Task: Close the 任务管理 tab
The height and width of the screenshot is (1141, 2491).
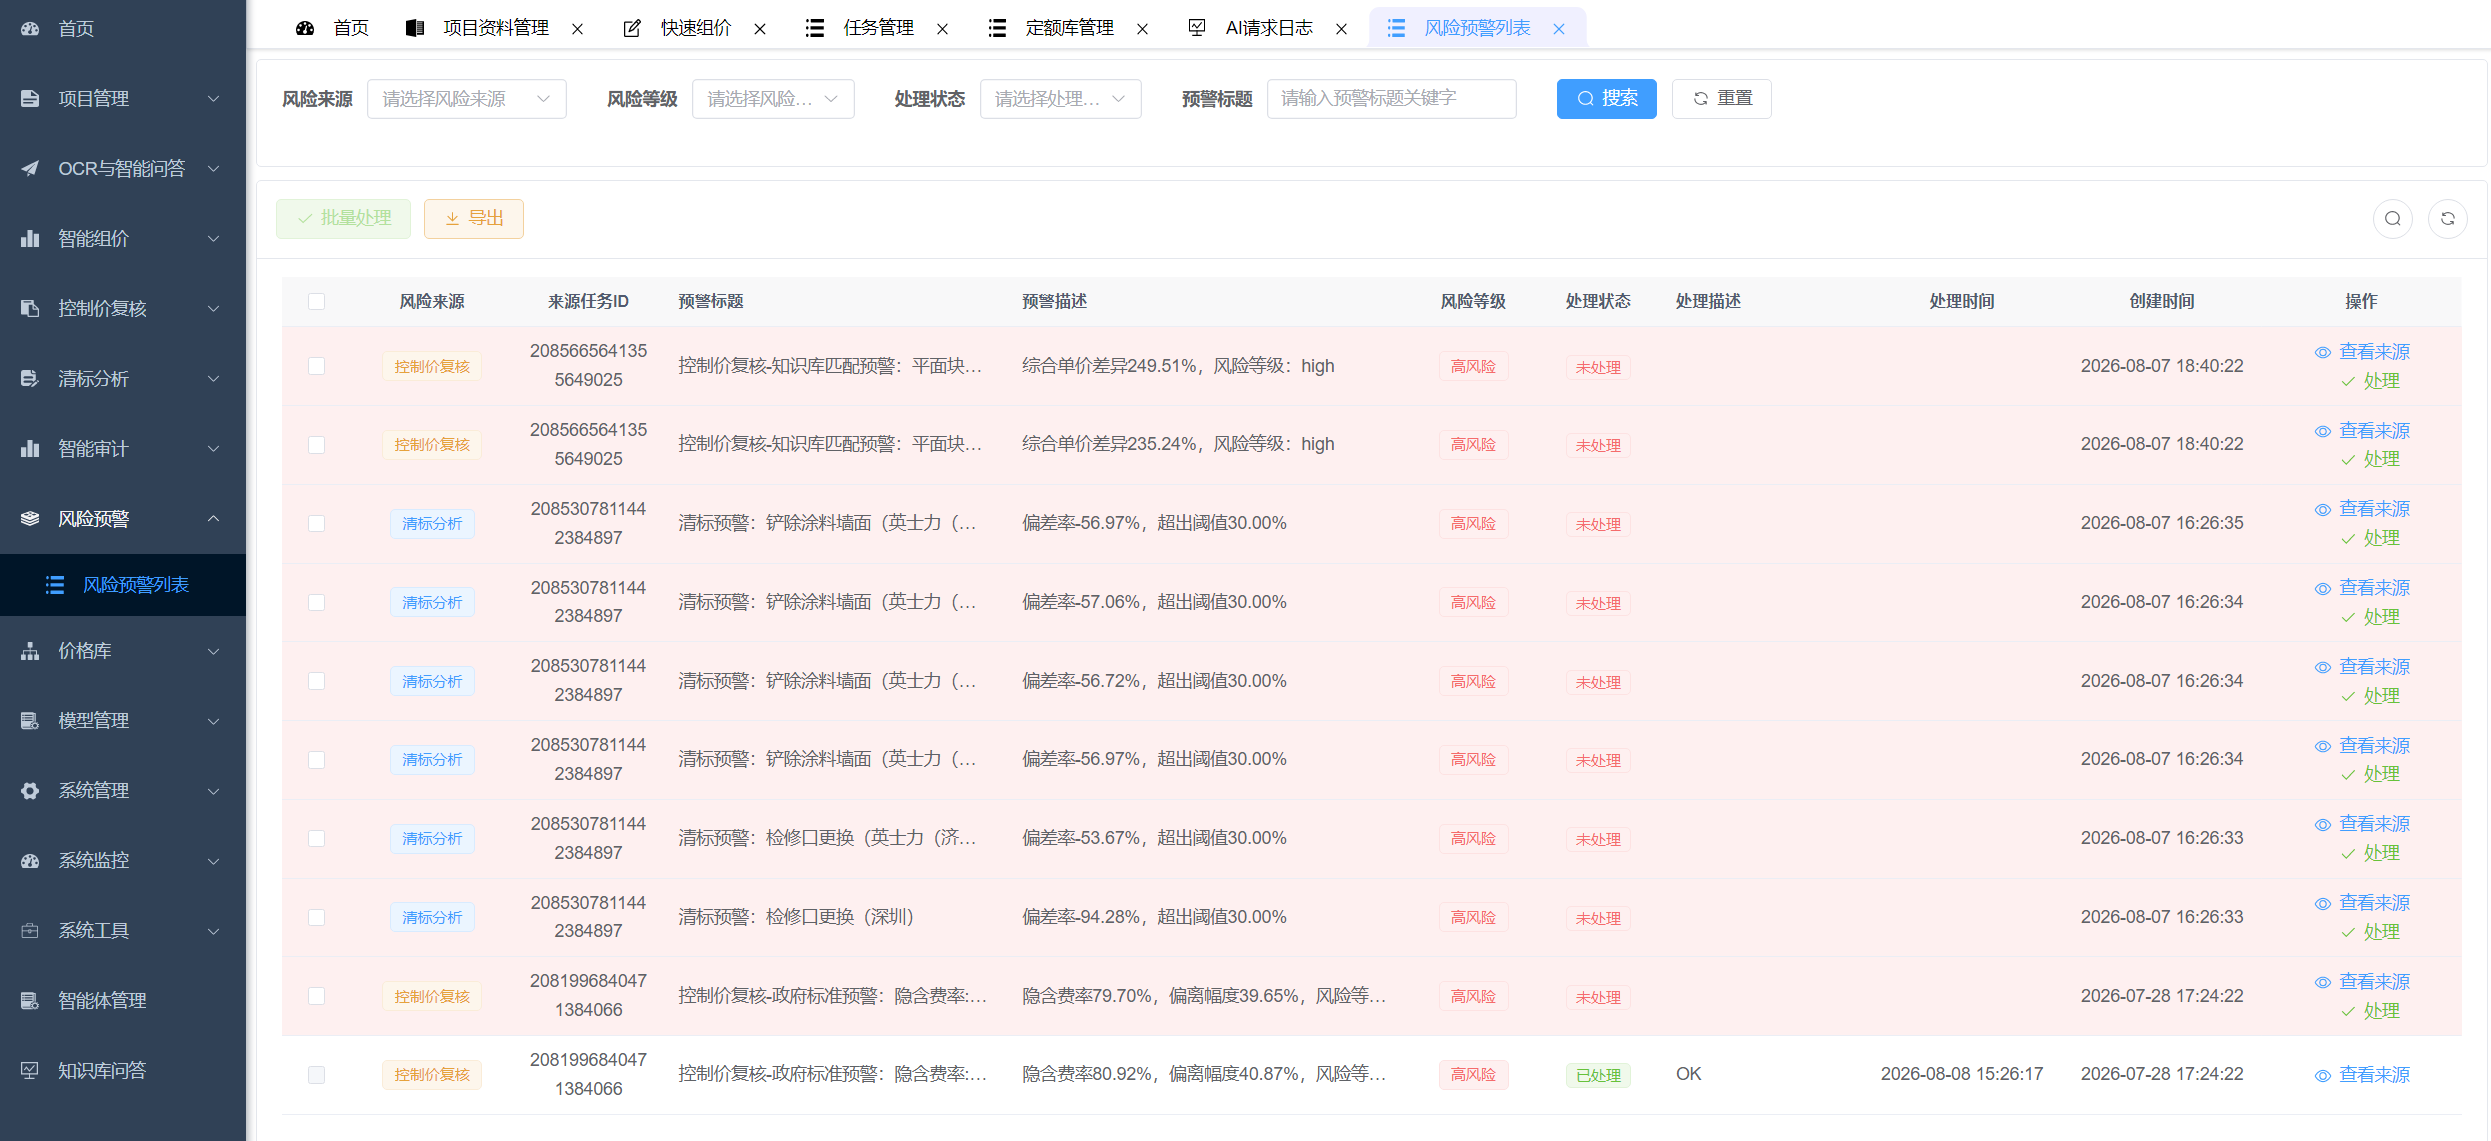Action: [942, 29]
